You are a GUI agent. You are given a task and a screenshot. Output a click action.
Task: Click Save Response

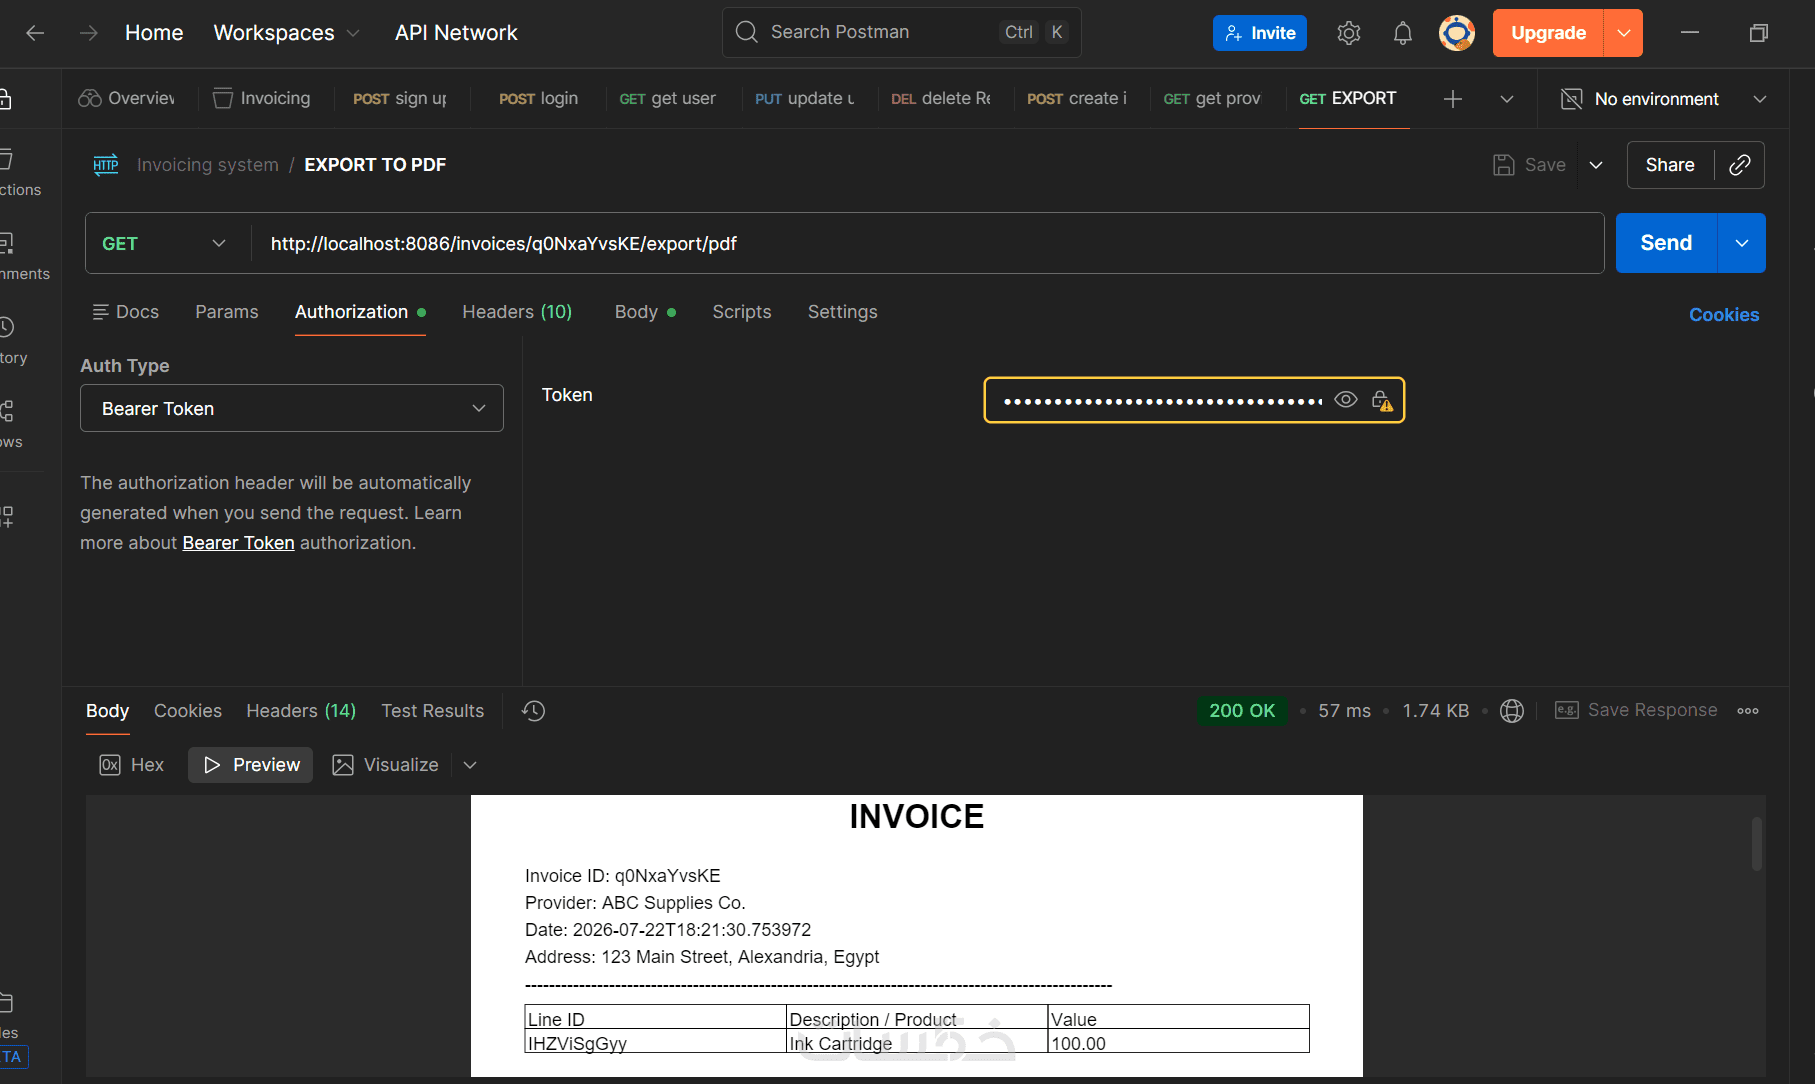point(1636,710)
